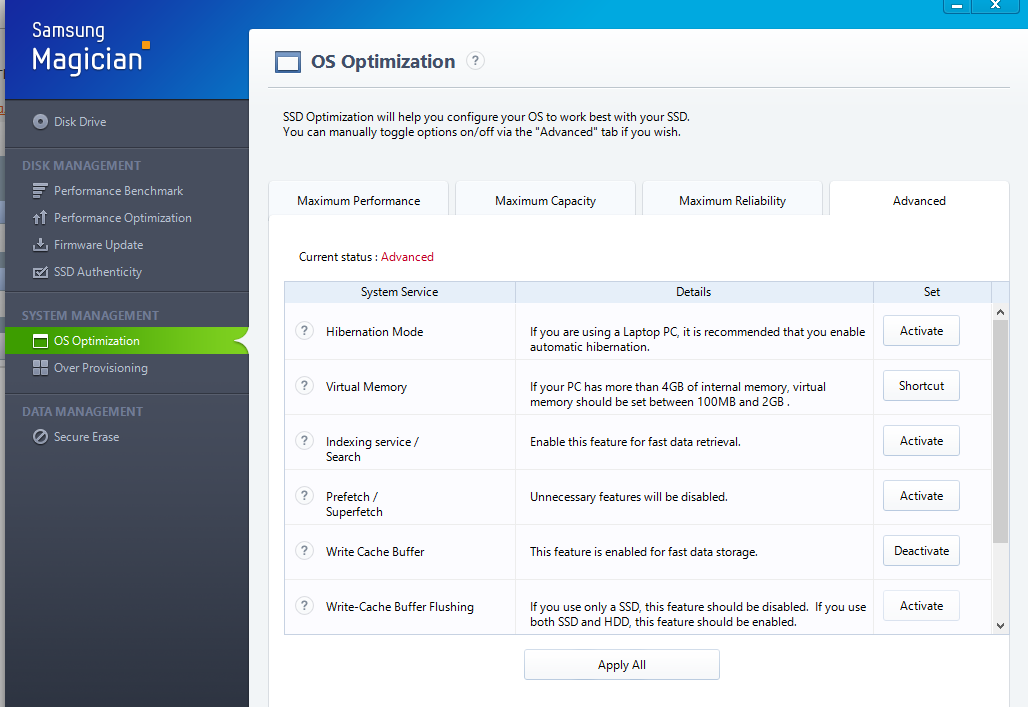
Task: Open help for Prefetch / Superfetch
Action: point(304,495)
